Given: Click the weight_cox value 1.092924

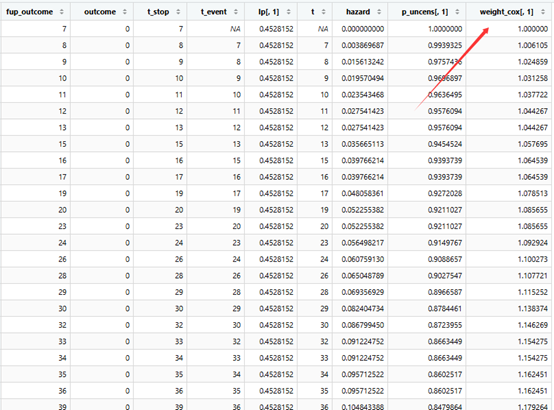Looking at the screenshot, I should 533,243.
